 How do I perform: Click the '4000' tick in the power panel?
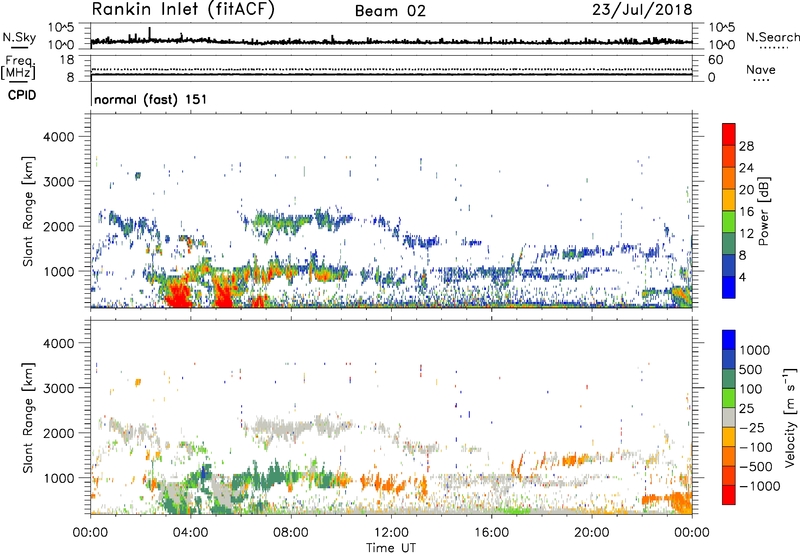click(x=58, y=137)
